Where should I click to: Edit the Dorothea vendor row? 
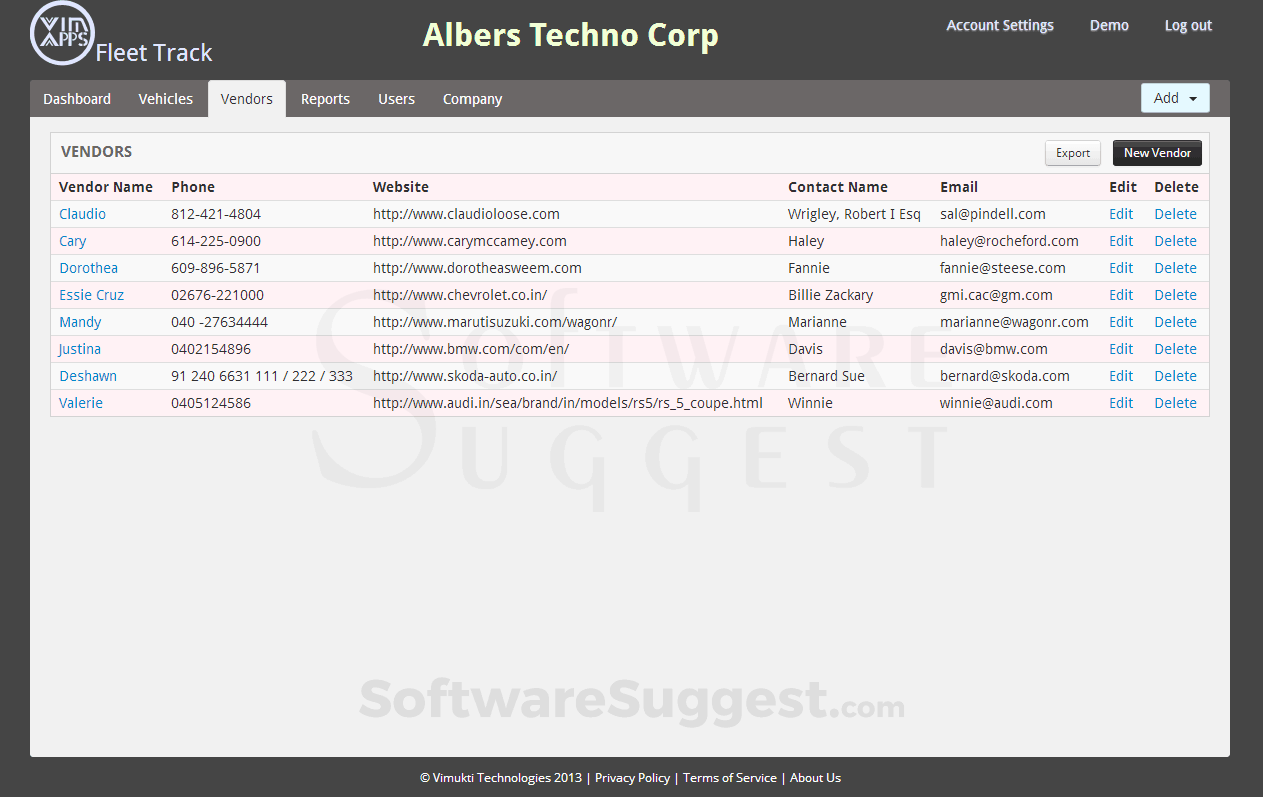click(1121, 268)
